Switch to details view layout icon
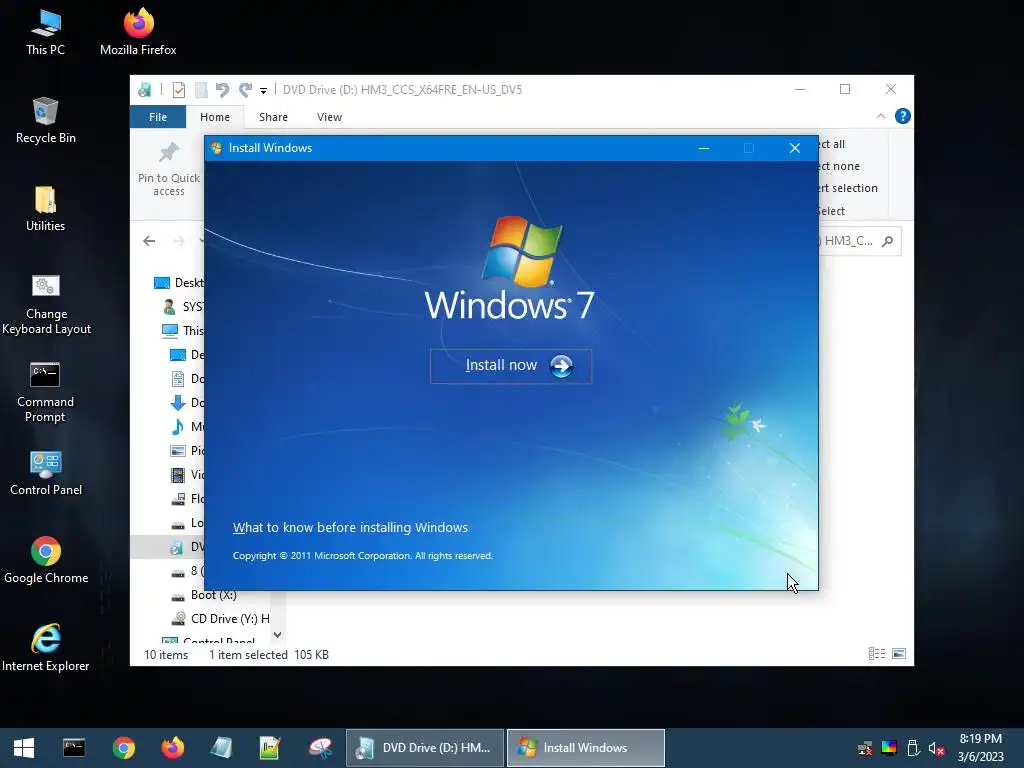 pyautogui.click(x=877, y=654)
